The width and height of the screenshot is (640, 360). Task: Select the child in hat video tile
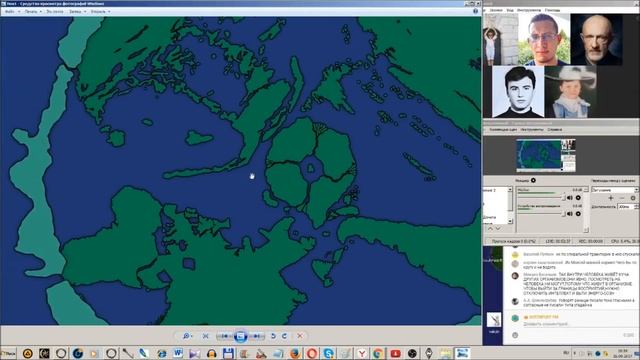[x=570, y=92]
